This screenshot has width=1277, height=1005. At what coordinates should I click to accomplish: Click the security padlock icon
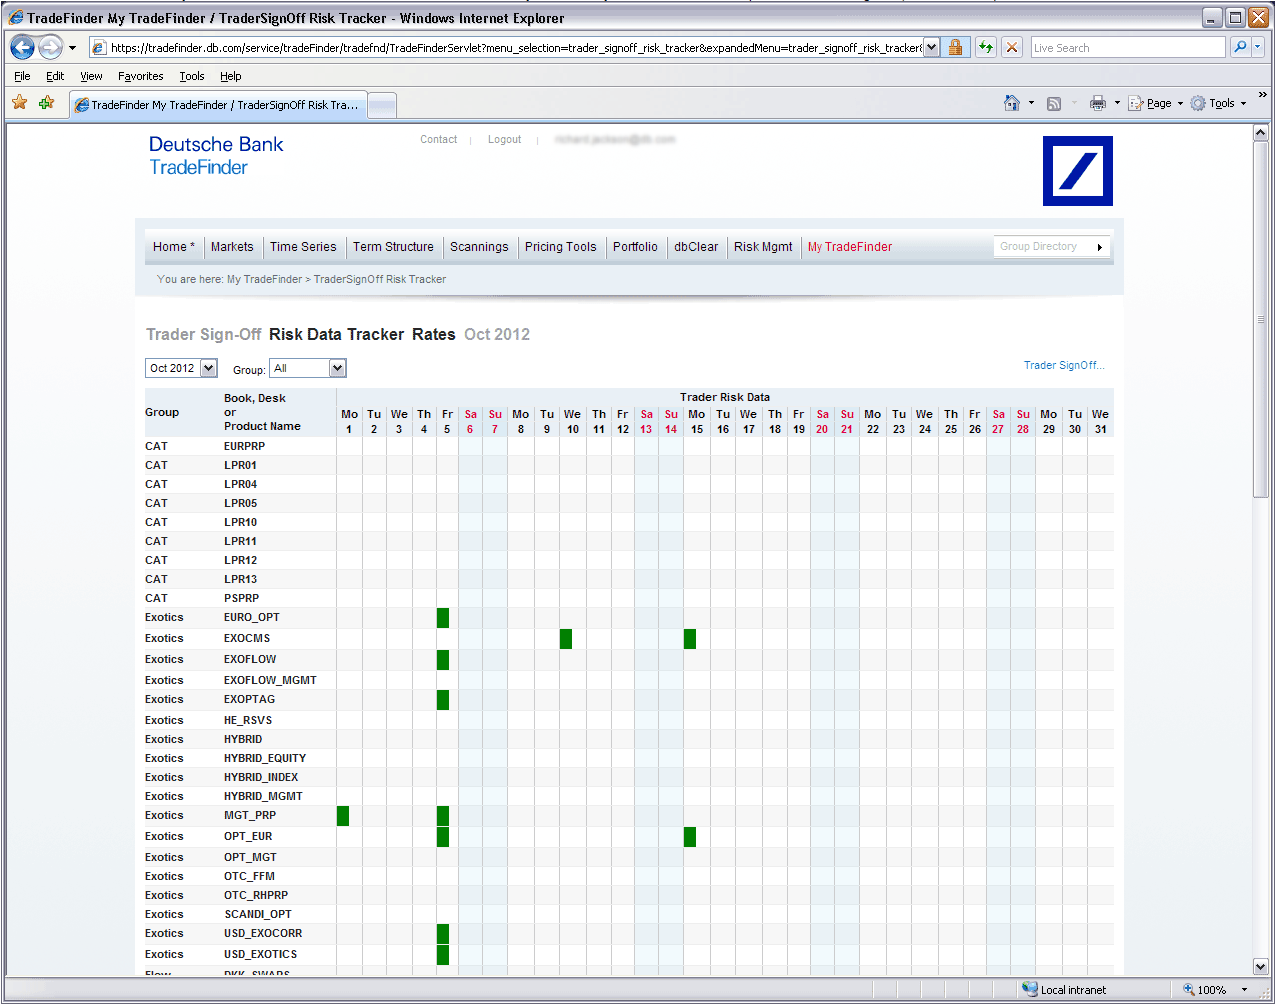(x=956, y=47)
